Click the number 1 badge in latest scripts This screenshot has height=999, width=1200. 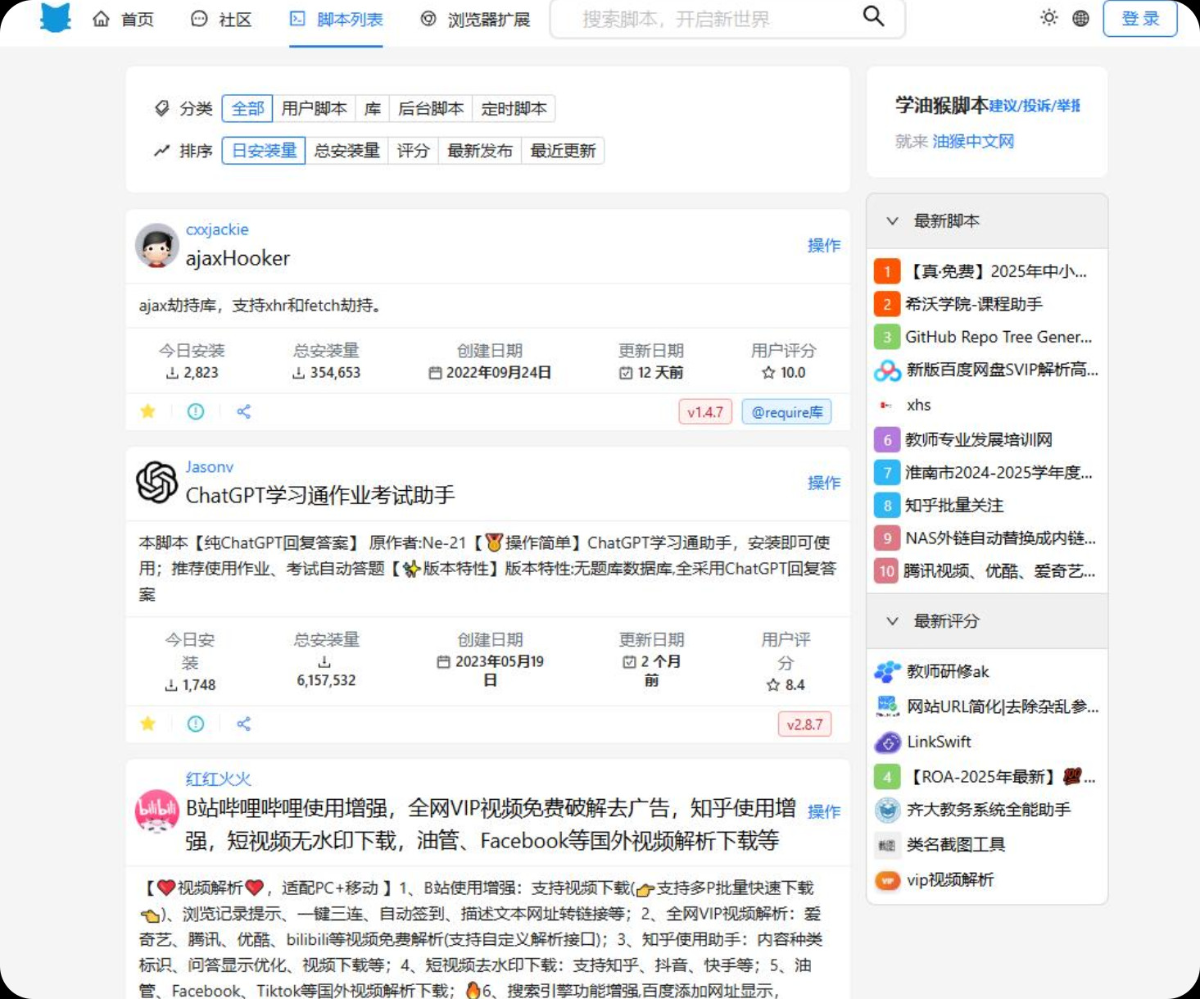point(887,271)
